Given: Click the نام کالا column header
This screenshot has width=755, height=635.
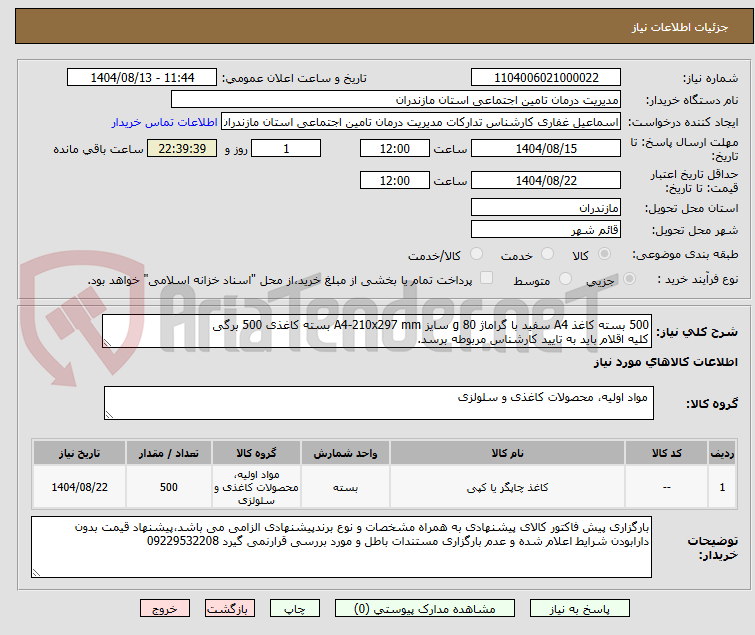Looking at the screenshot, I should tap(508, 453).
